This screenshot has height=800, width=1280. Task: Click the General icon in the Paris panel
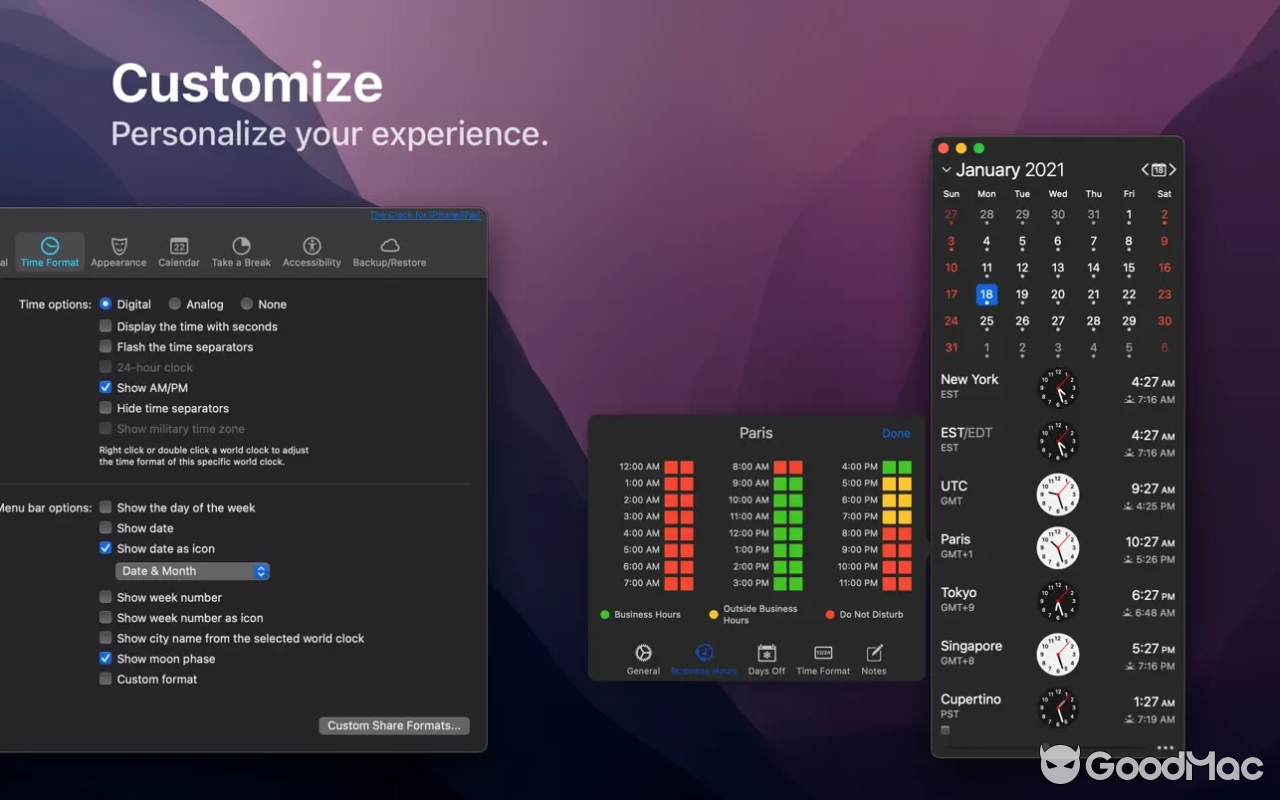(x=643, y=654)
